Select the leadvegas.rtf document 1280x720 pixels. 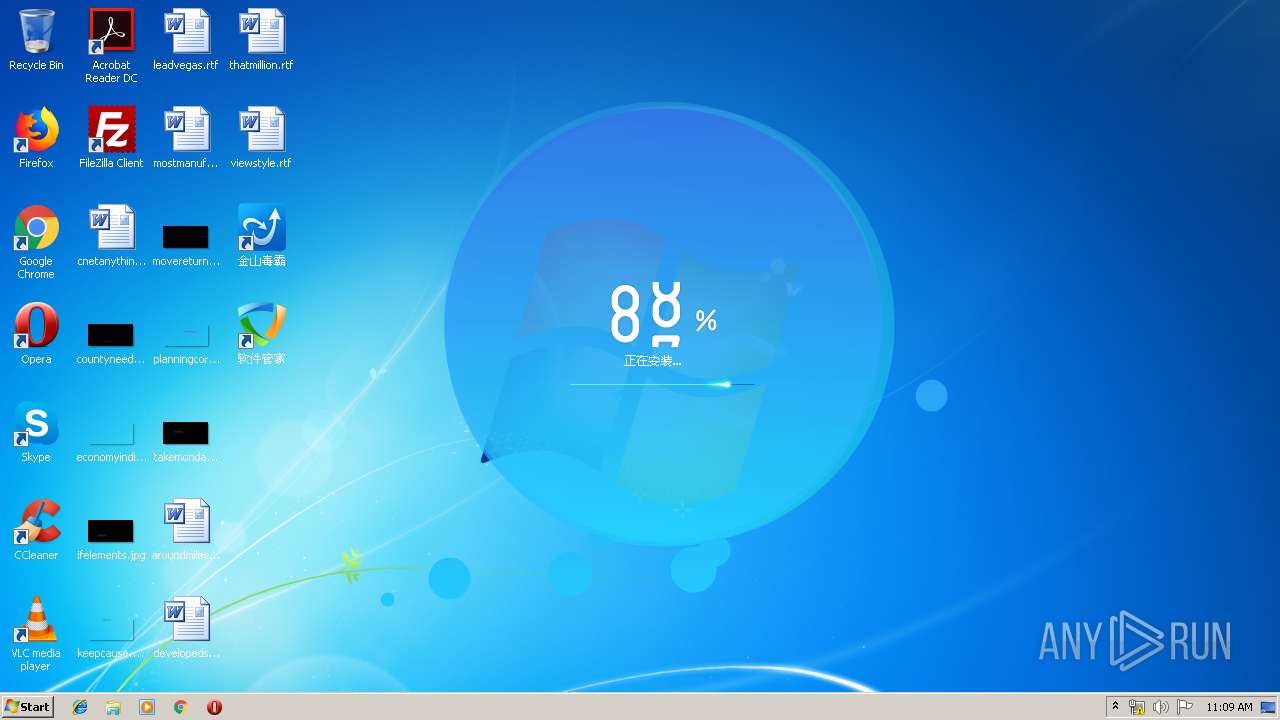pyautogui.click(x=186, y=41)
